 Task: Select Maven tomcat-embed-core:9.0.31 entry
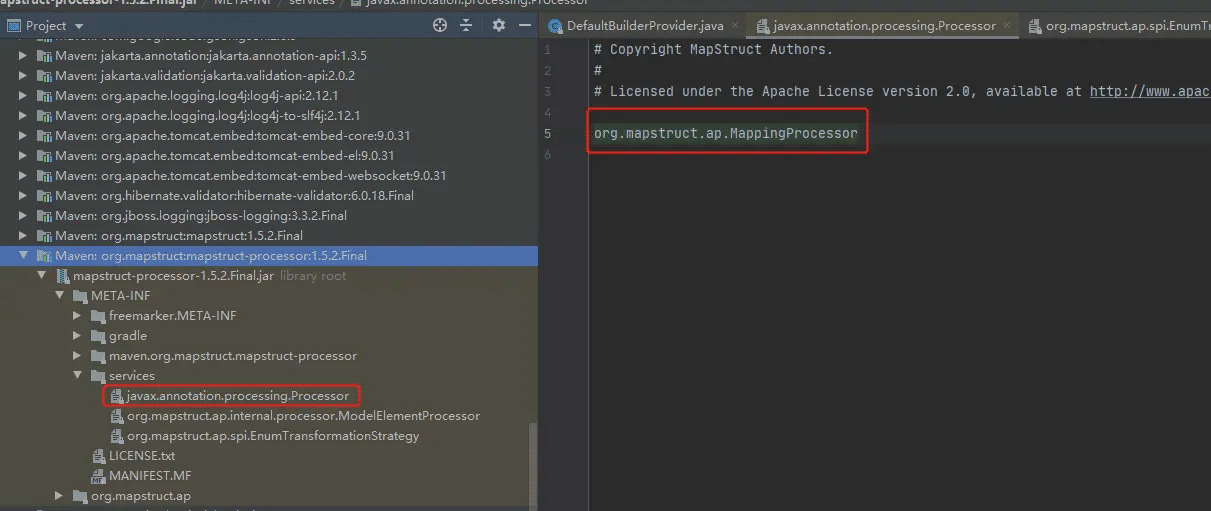click(233, 136)
